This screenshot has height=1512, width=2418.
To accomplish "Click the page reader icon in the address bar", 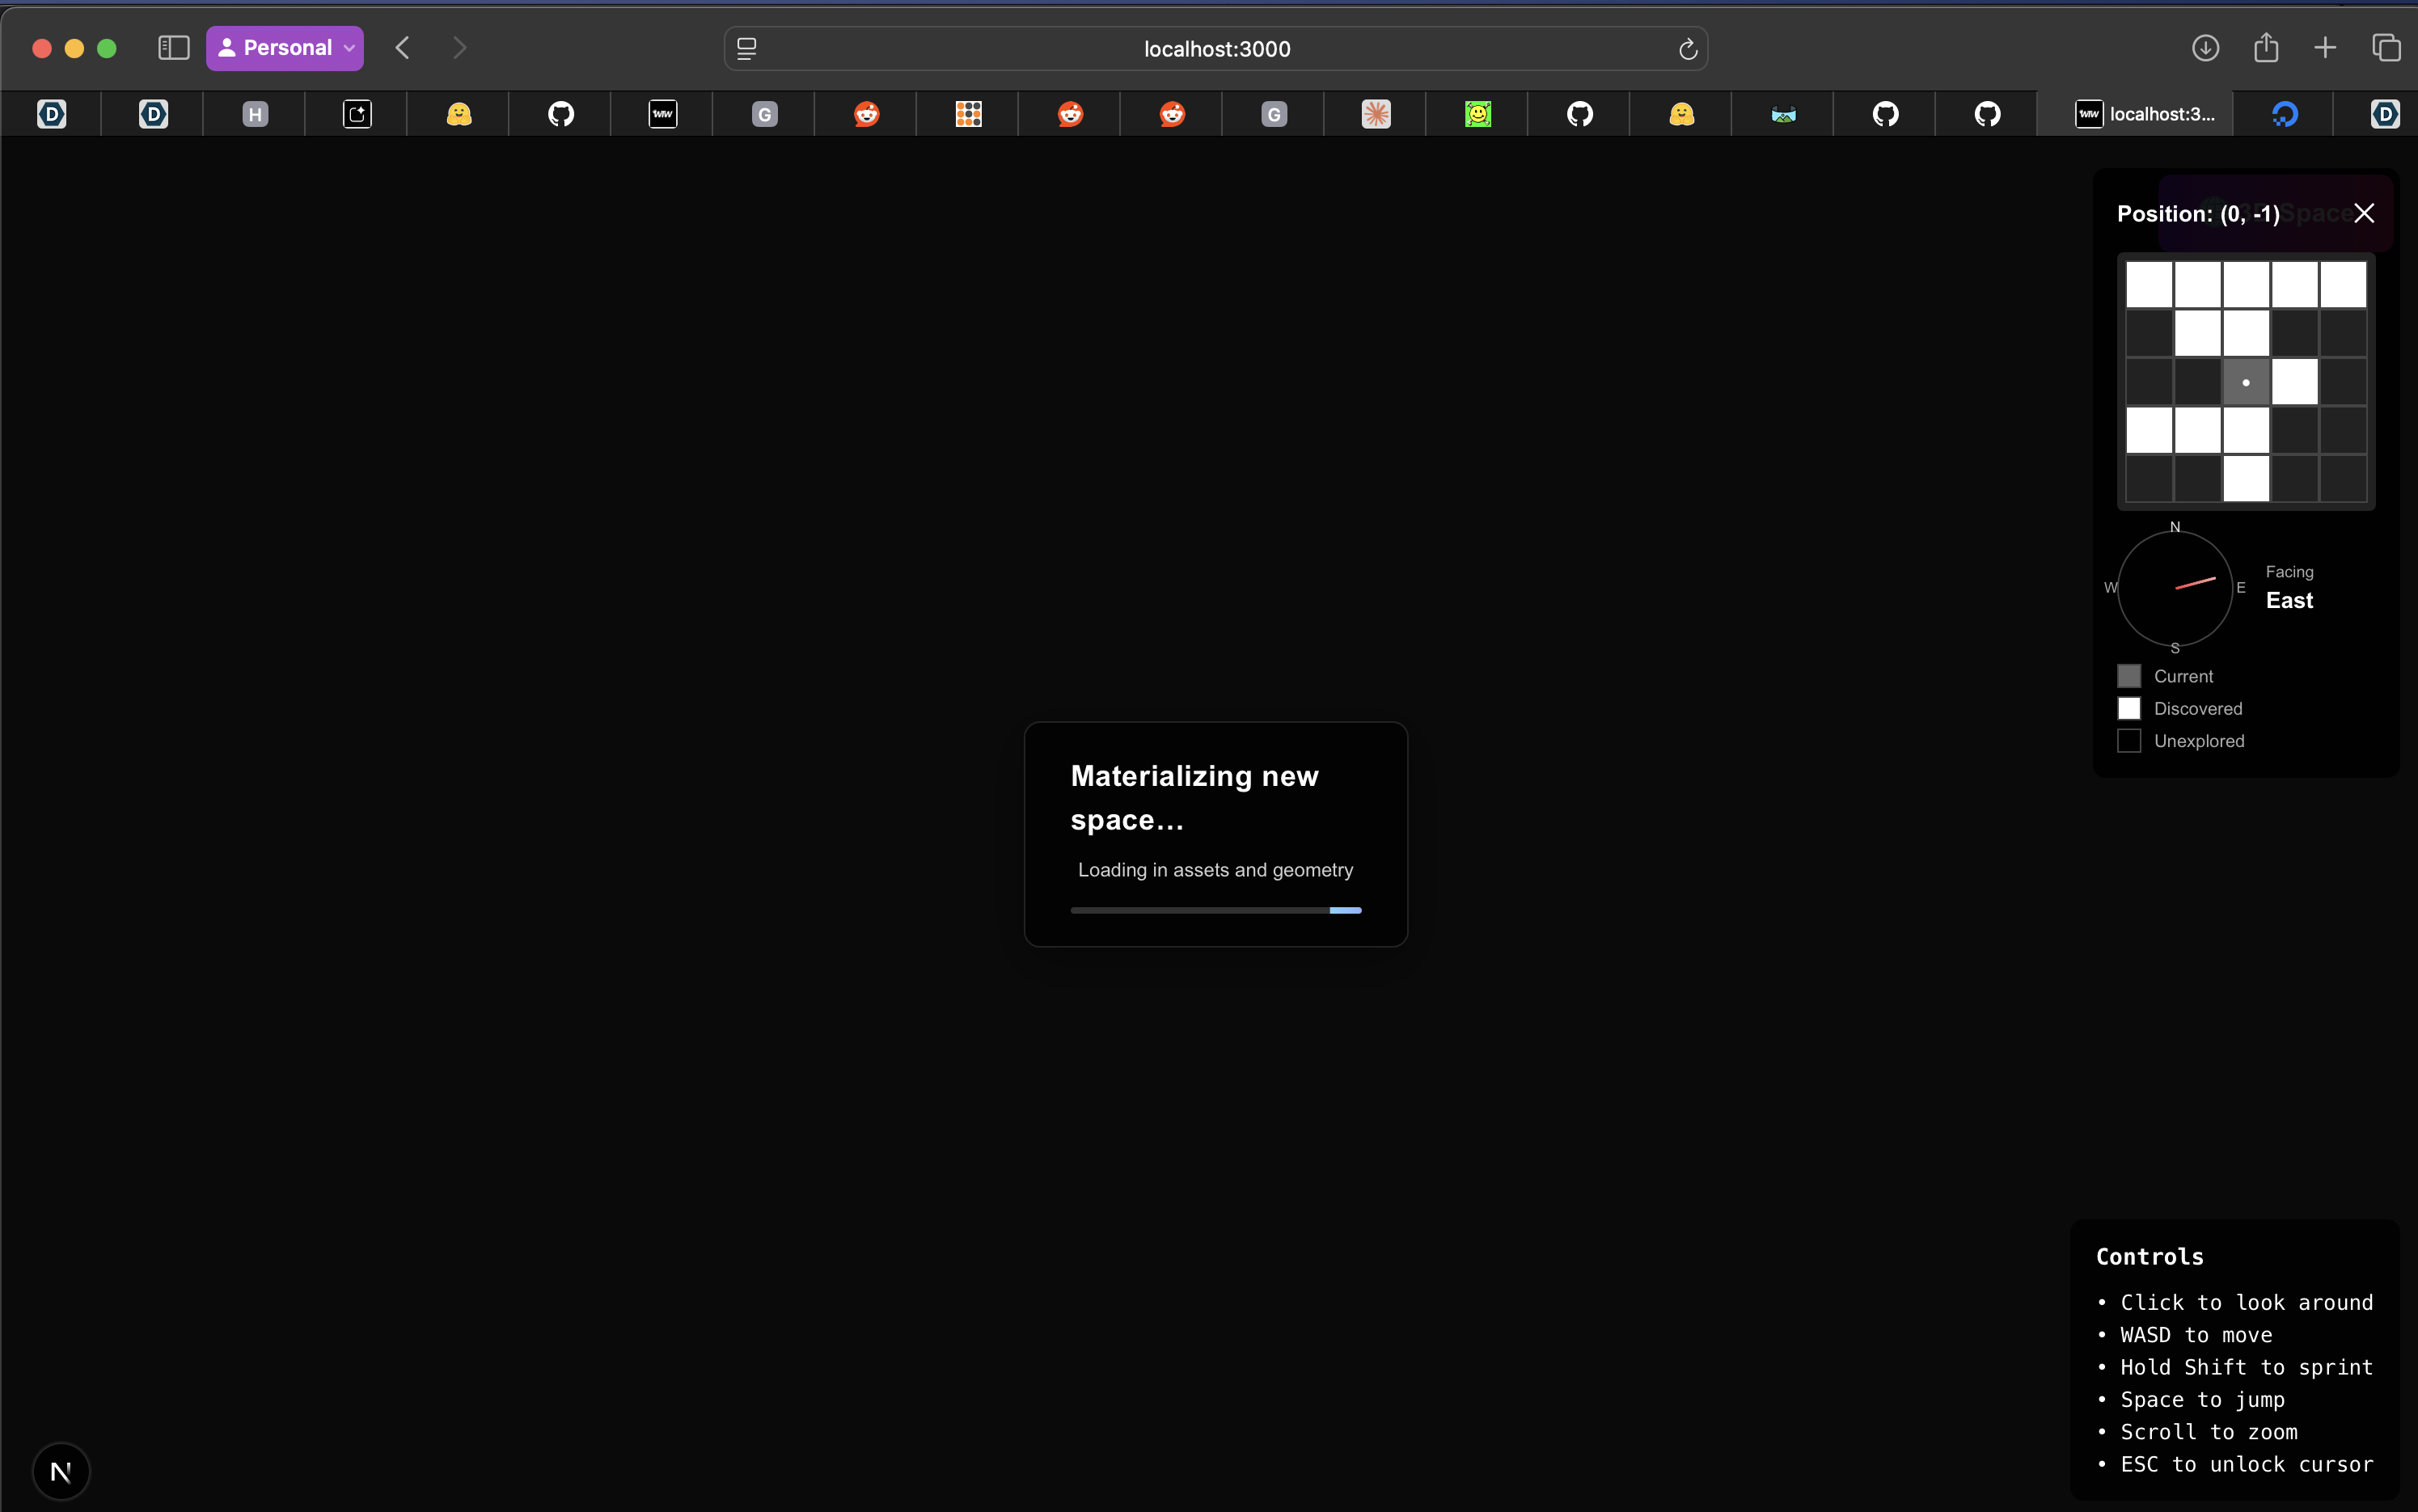I will [x=747, y=49].
